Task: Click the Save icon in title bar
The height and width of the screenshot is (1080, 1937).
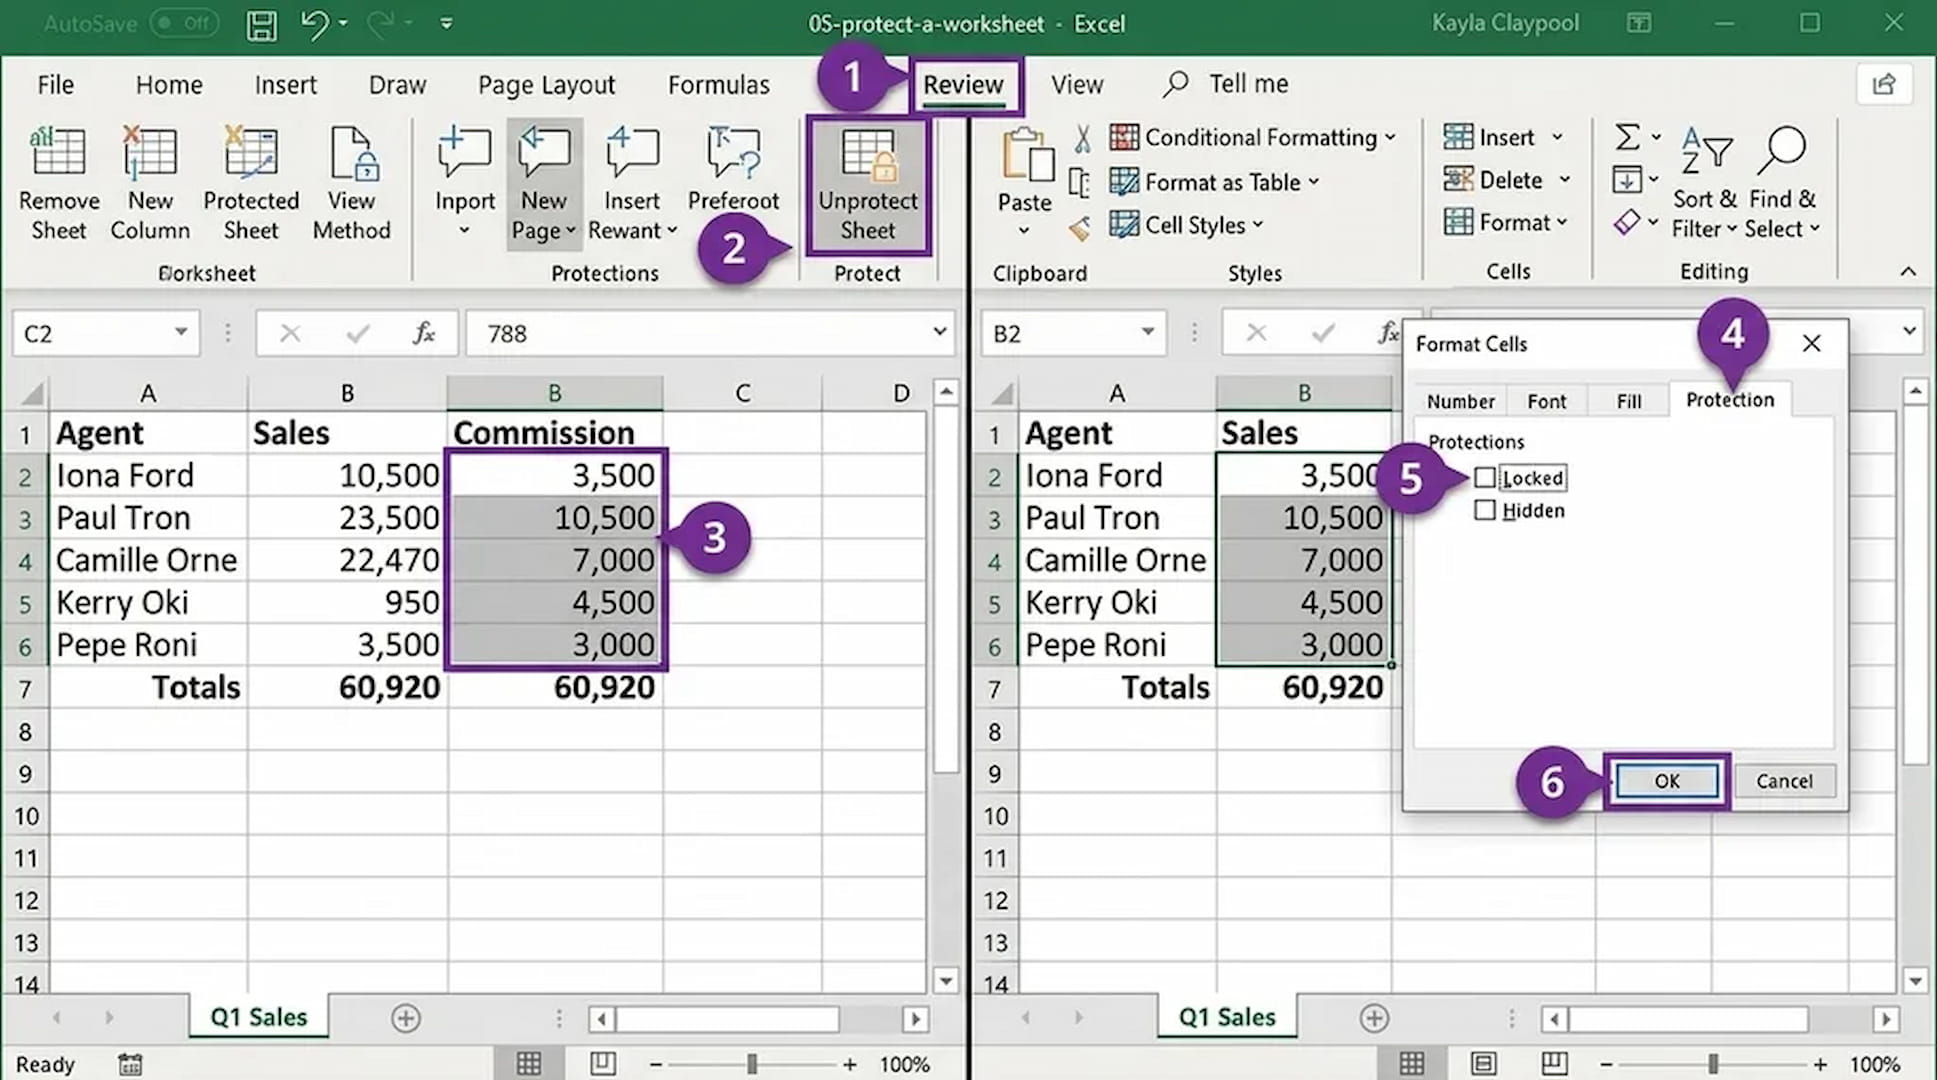Action: point(261,24)
